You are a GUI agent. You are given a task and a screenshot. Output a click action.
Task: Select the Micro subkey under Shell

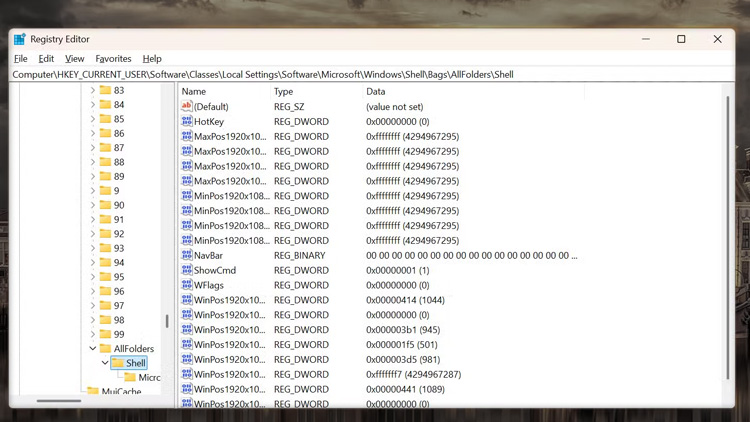(149, 377)
